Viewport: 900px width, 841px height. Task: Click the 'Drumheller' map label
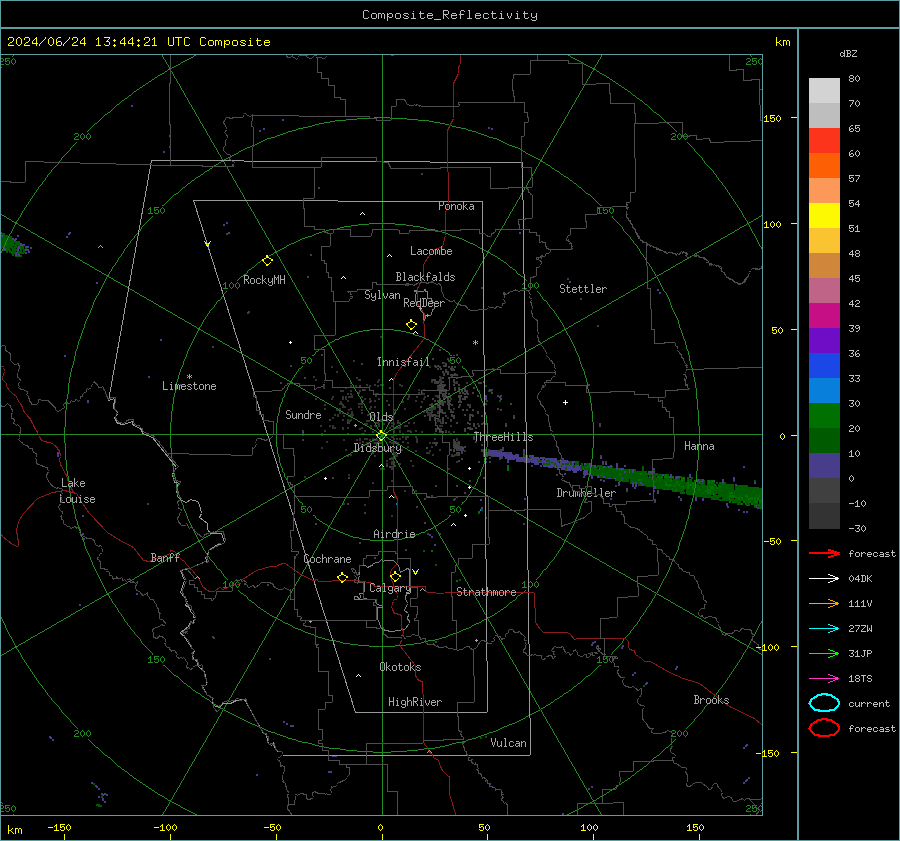coord(586,493)
